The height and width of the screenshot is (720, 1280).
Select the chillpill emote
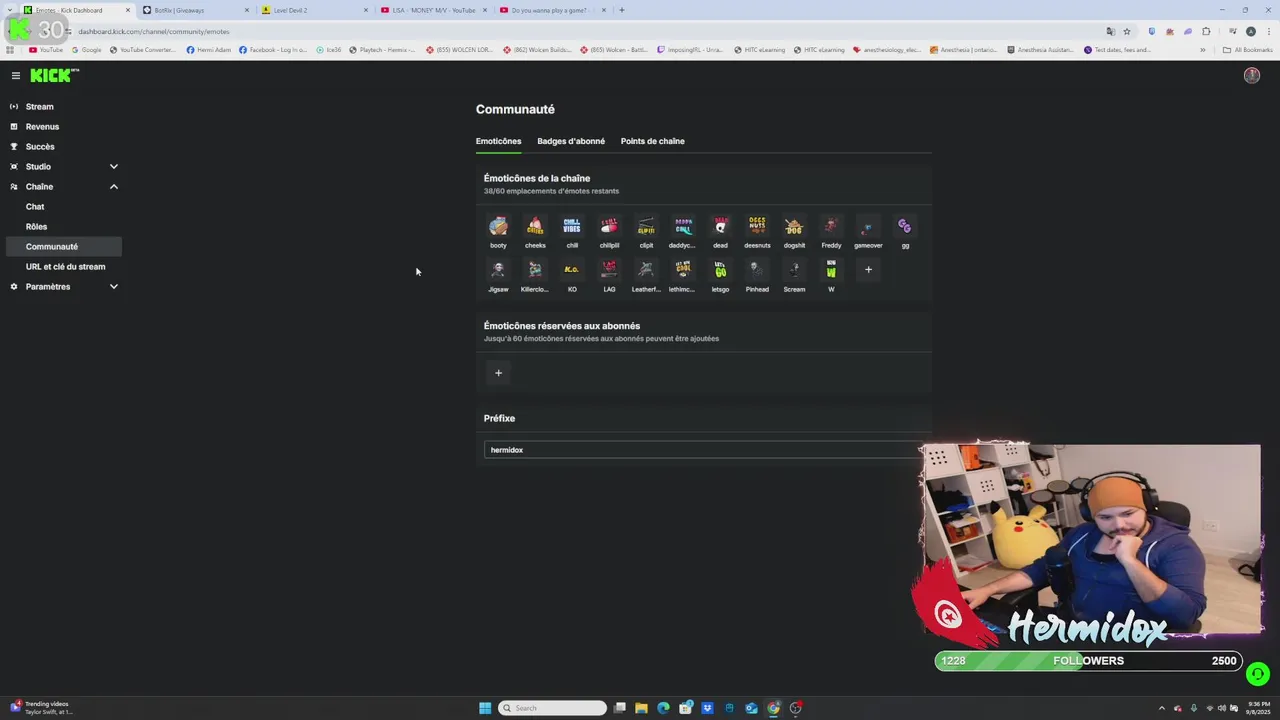tap(609, 226)
